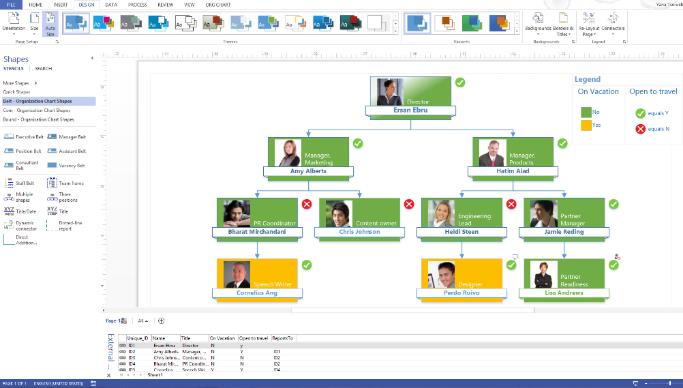The width and height of the screenshot is (683, 388).
Task: Switch to the REVIEW tab
Action: click(x=165, y=5)
